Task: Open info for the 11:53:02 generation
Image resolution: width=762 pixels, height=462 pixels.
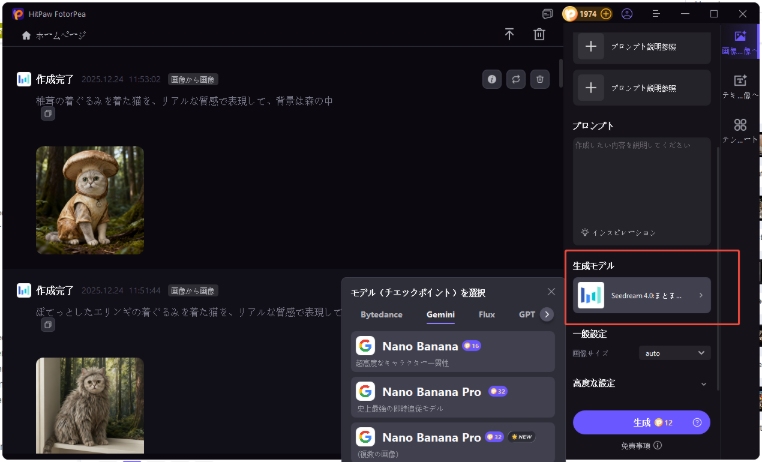Action: (492, 79)
